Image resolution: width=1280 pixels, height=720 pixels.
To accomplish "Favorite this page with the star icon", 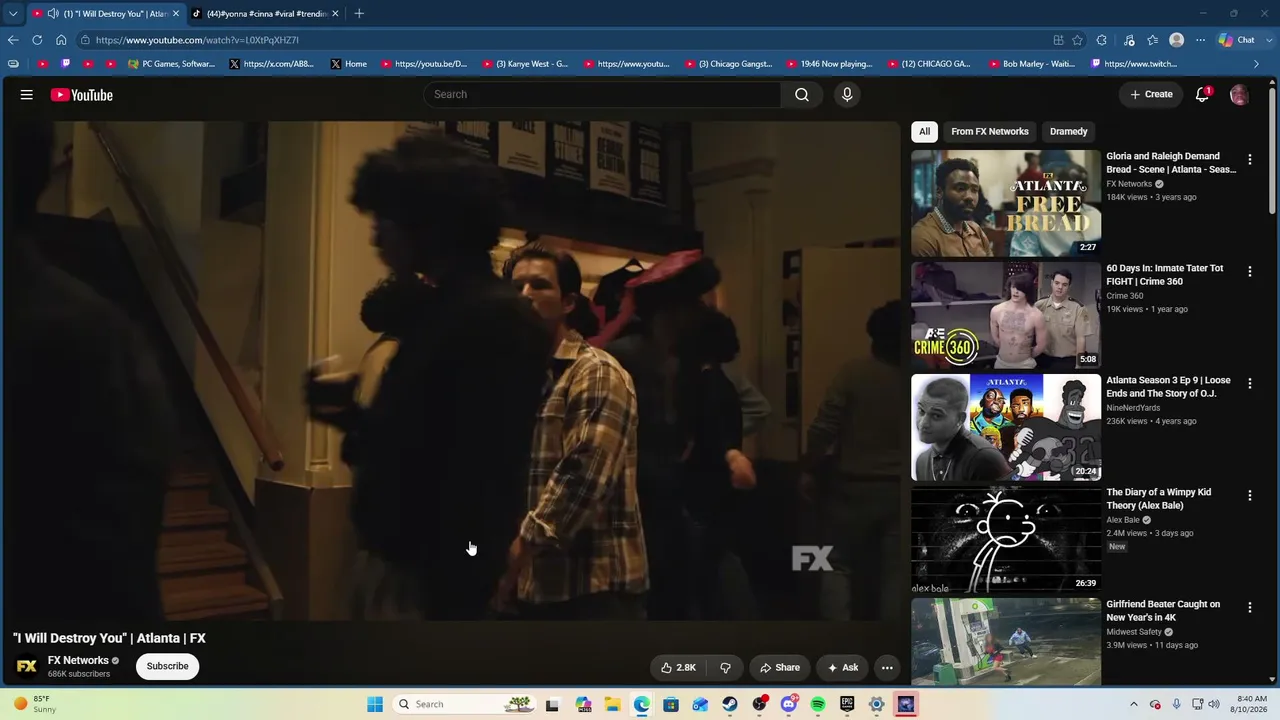I will (x=1077, y=40).
